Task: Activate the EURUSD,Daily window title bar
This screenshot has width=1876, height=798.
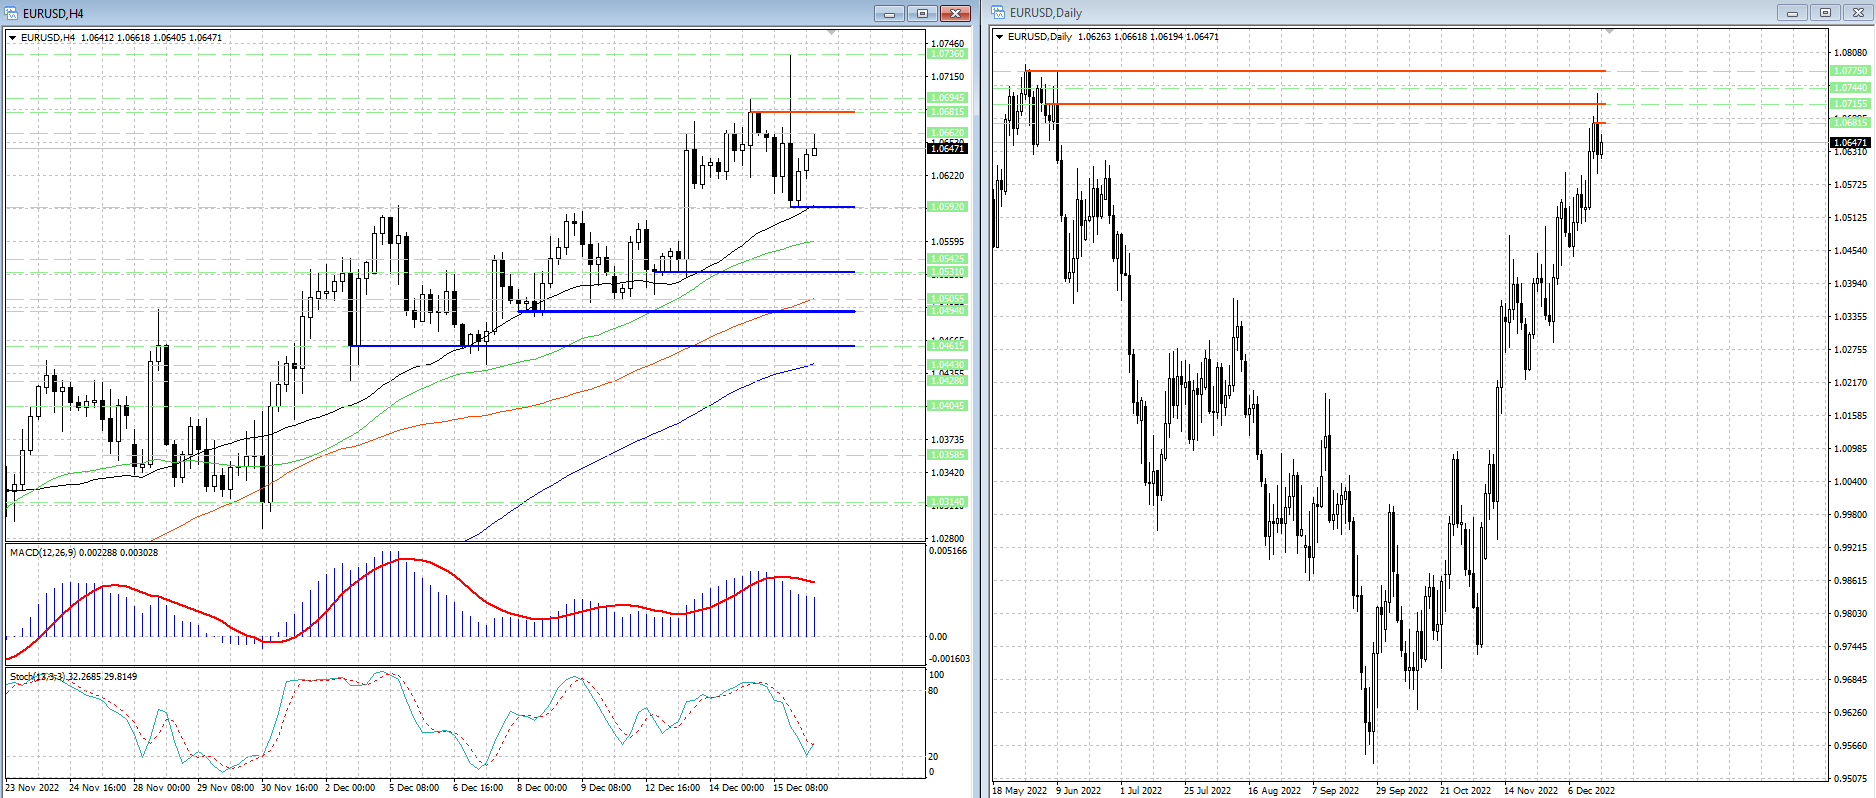Action: click(x=1400, y=13)
